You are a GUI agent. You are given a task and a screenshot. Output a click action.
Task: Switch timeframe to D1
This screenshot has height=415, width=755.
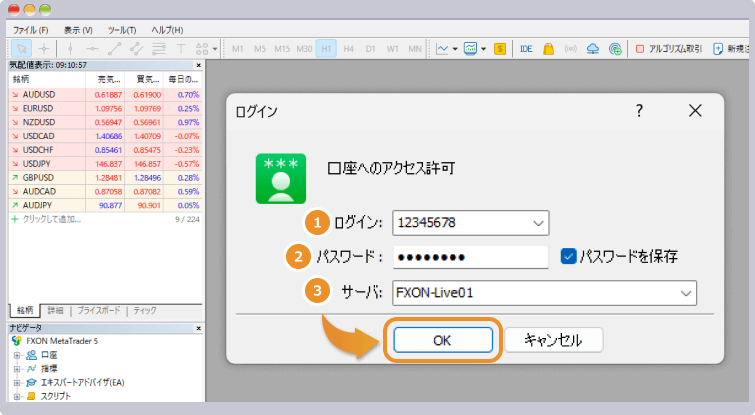point(370,49)
